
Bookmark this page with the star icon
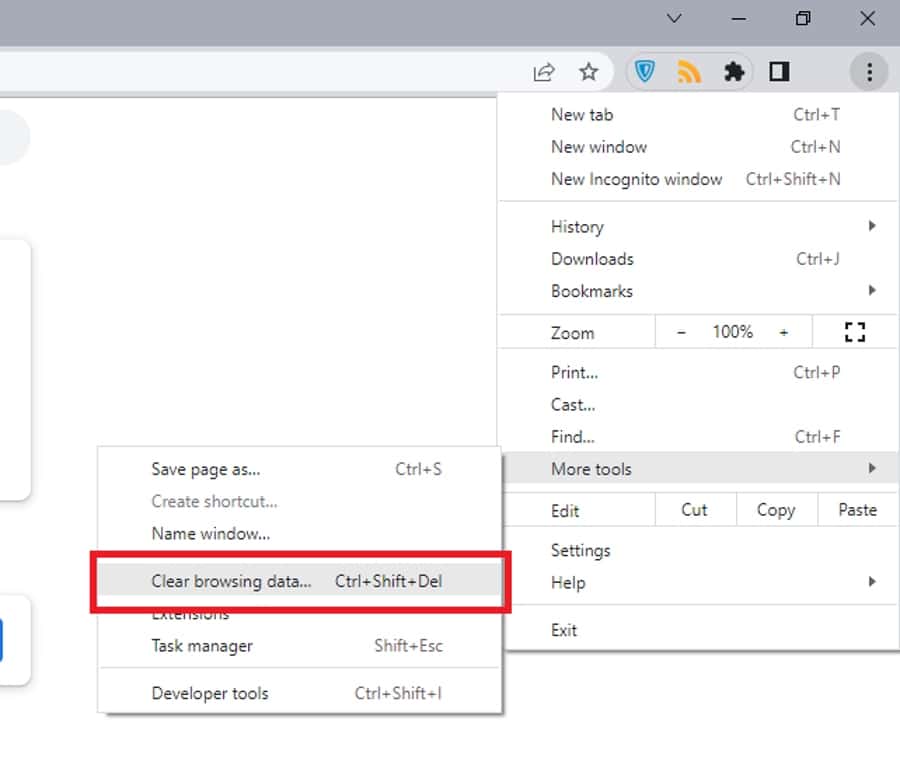click(x=589, y=72)
